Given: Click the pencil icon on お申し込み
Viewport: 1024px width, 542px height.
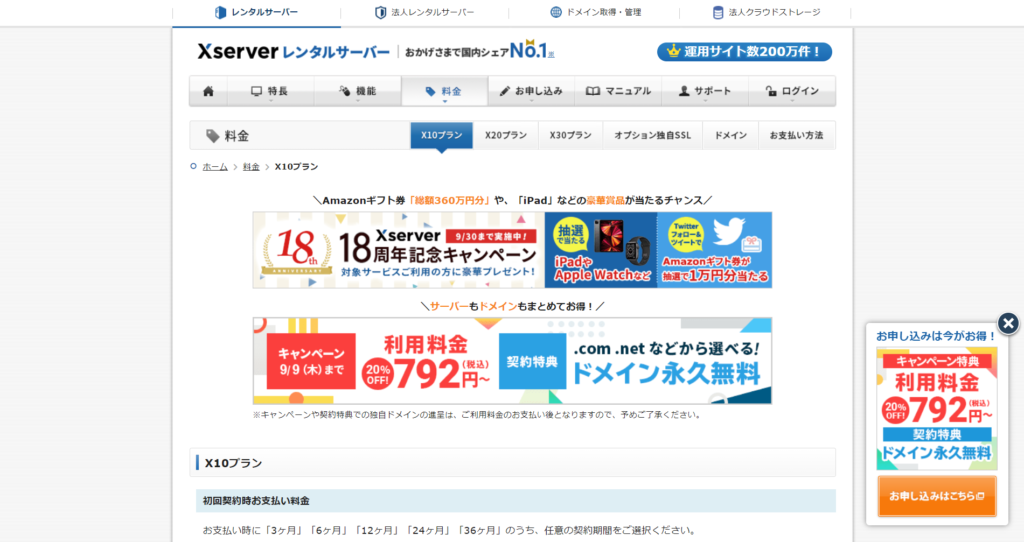Looking at the screenshot, I should pos(505,91).
